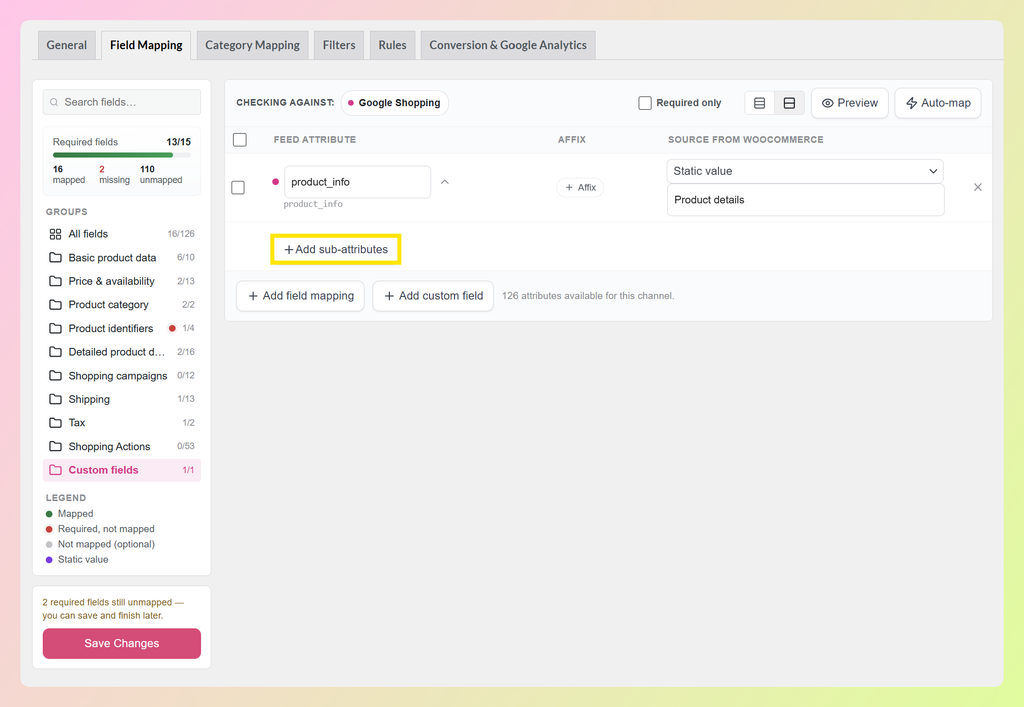Select the Shopping Actions group
Image resolution: width=1024 pixels, height=707 pixels.
[x=121, y=446]
